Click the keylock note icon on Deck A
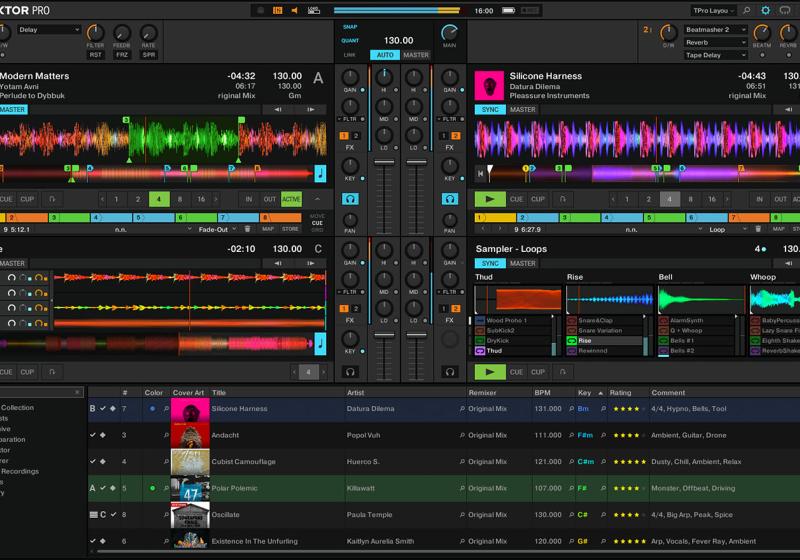The width and height of the screenshot is (800, 560). (x=320, y=173)
